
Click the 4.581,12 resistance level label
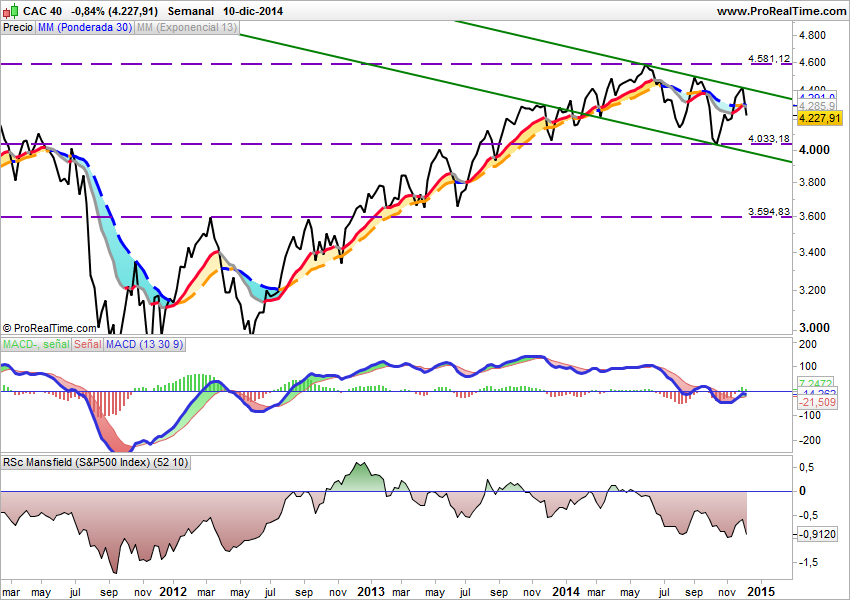pyautogui.click(x=769, y=59)
